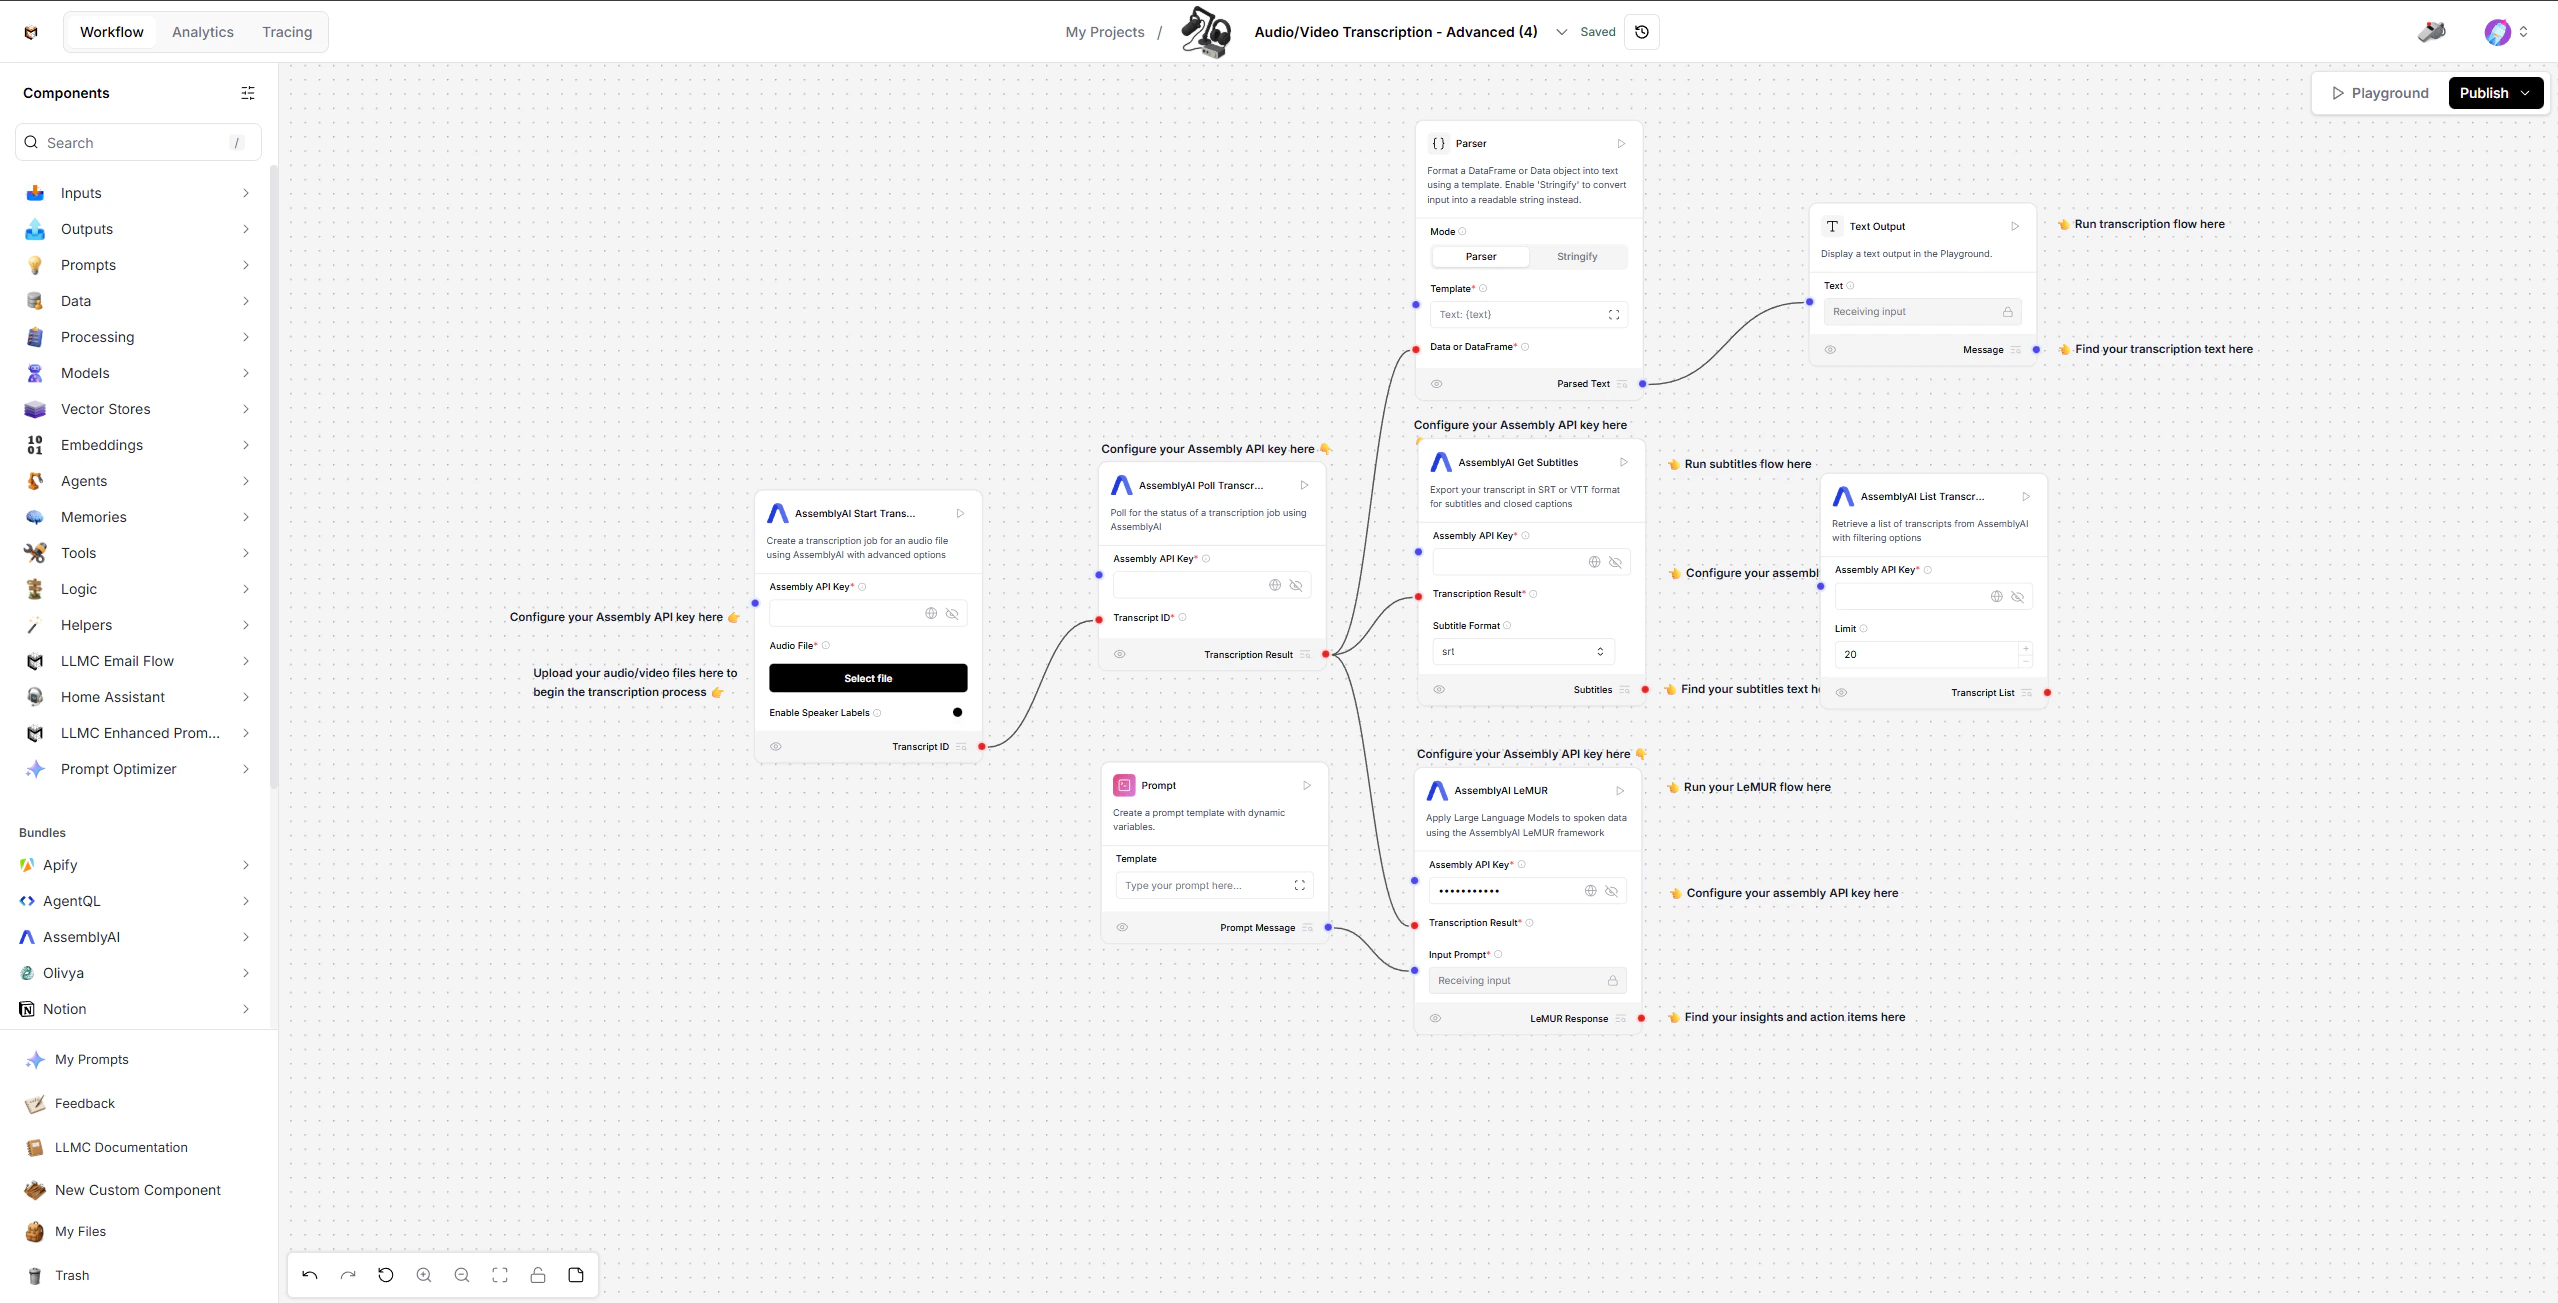
Task: Click the components filter settings icon
Action: 248,93
